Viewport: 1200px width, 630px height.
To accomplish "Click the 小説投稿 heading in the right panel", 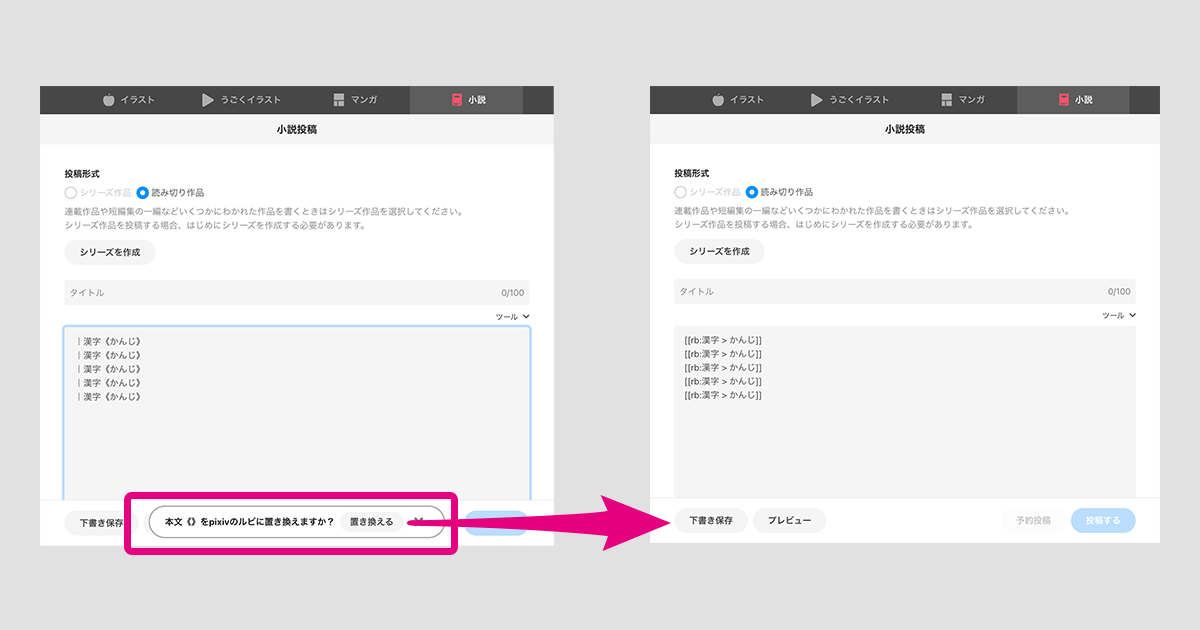I will click(905, 130).
